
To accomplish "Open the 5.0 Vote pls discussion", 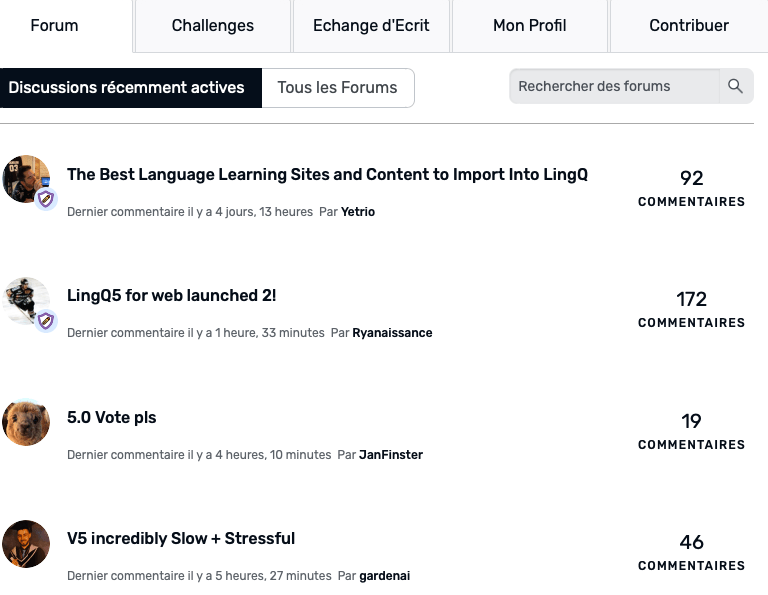I will click(x=112, y=418).
